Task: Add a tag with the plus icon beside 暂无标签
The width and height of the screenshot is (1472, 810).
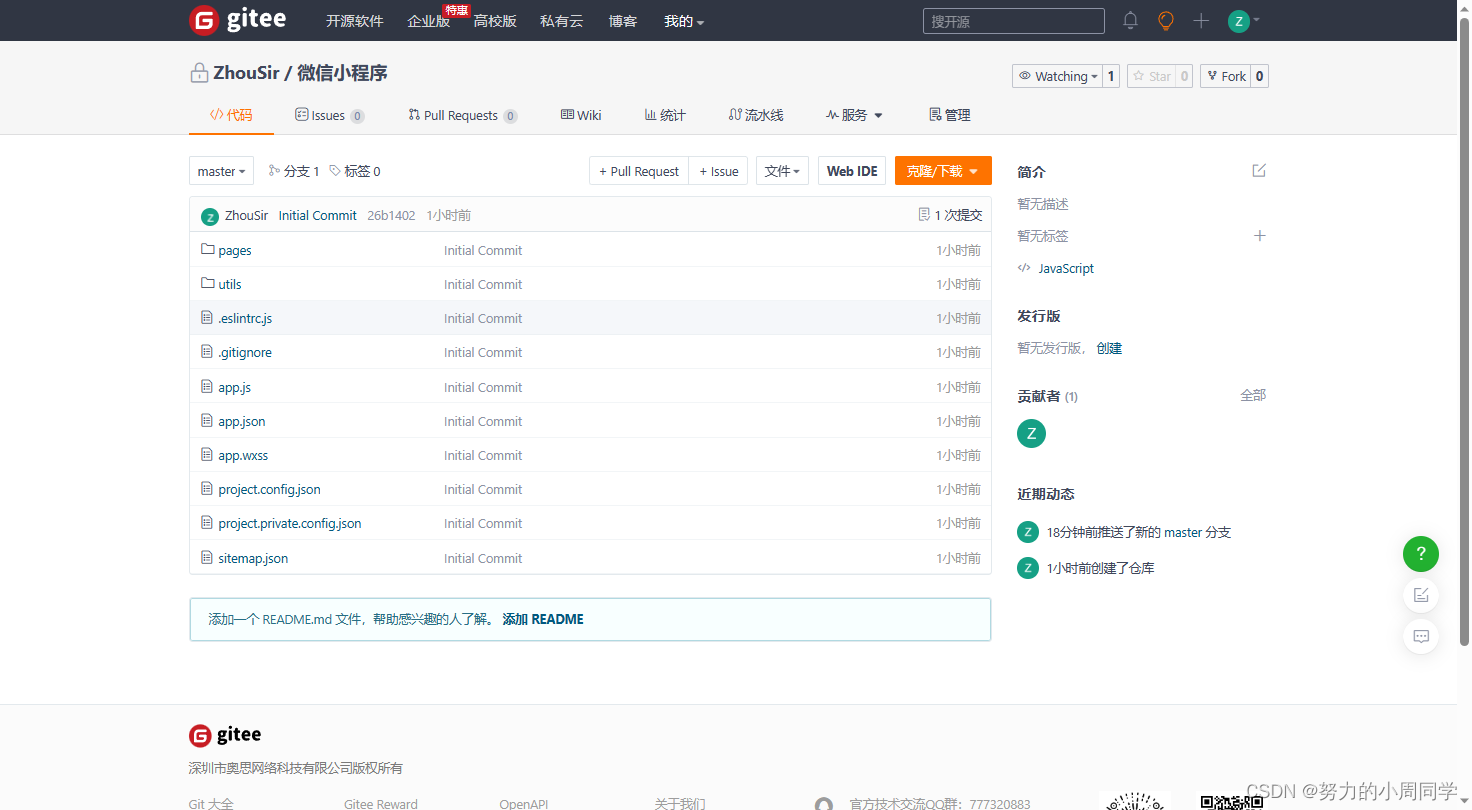Action: tap(1260, 236)
